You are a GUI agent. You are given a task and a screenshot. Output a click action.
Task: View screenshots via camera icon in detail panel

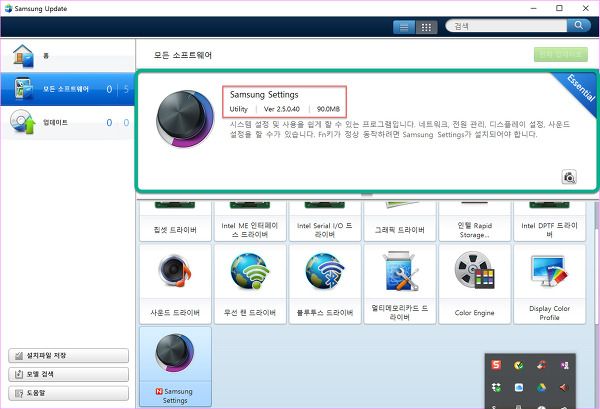point(569,177)
